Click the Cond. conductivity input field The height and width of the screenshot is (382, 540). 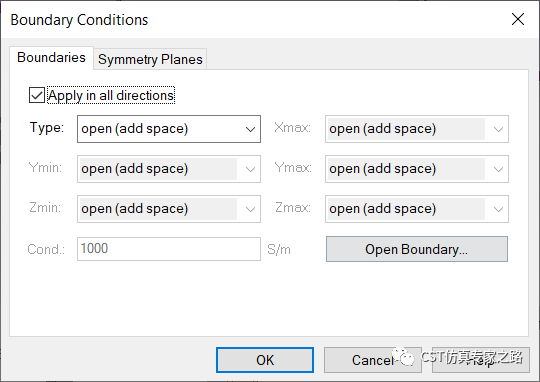click(169, 249)
